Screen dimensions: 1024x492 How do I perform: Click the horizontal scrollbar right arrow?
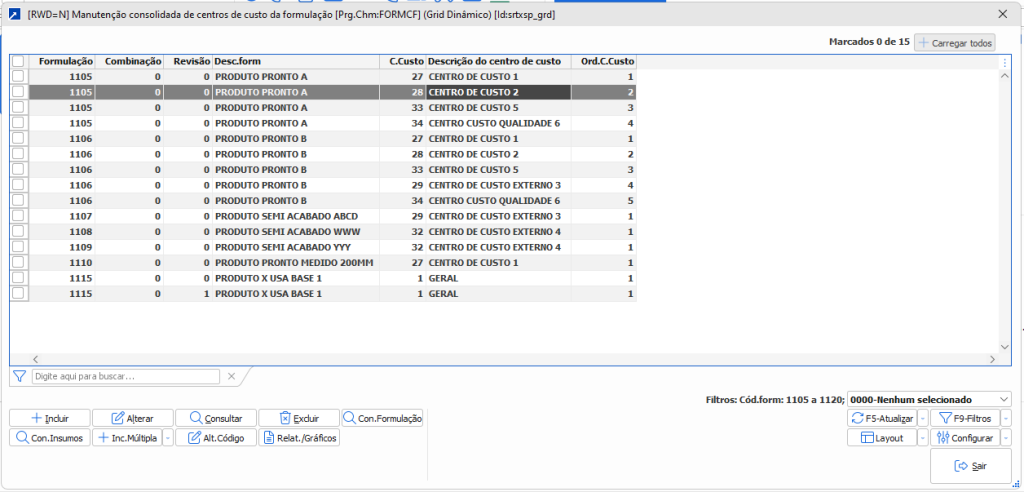point(992,359)
